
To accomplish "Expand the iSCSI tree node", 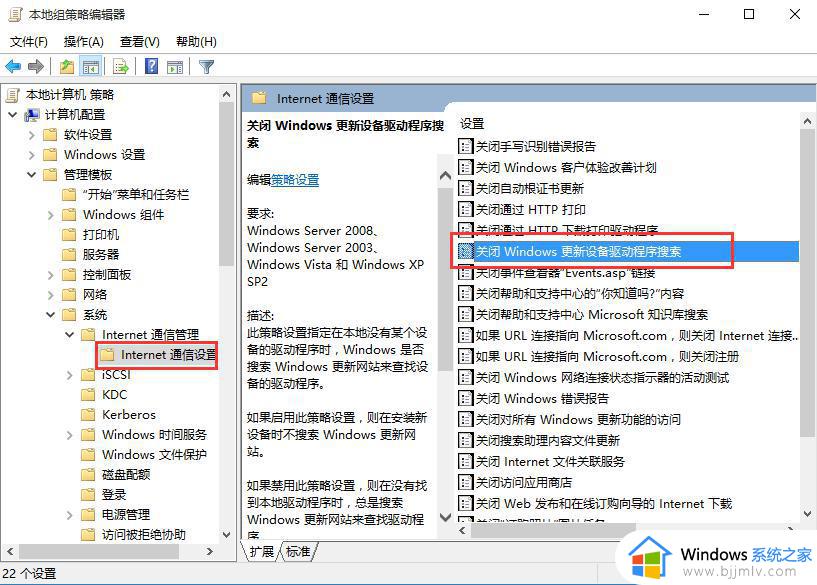I will tap(70, 375).
